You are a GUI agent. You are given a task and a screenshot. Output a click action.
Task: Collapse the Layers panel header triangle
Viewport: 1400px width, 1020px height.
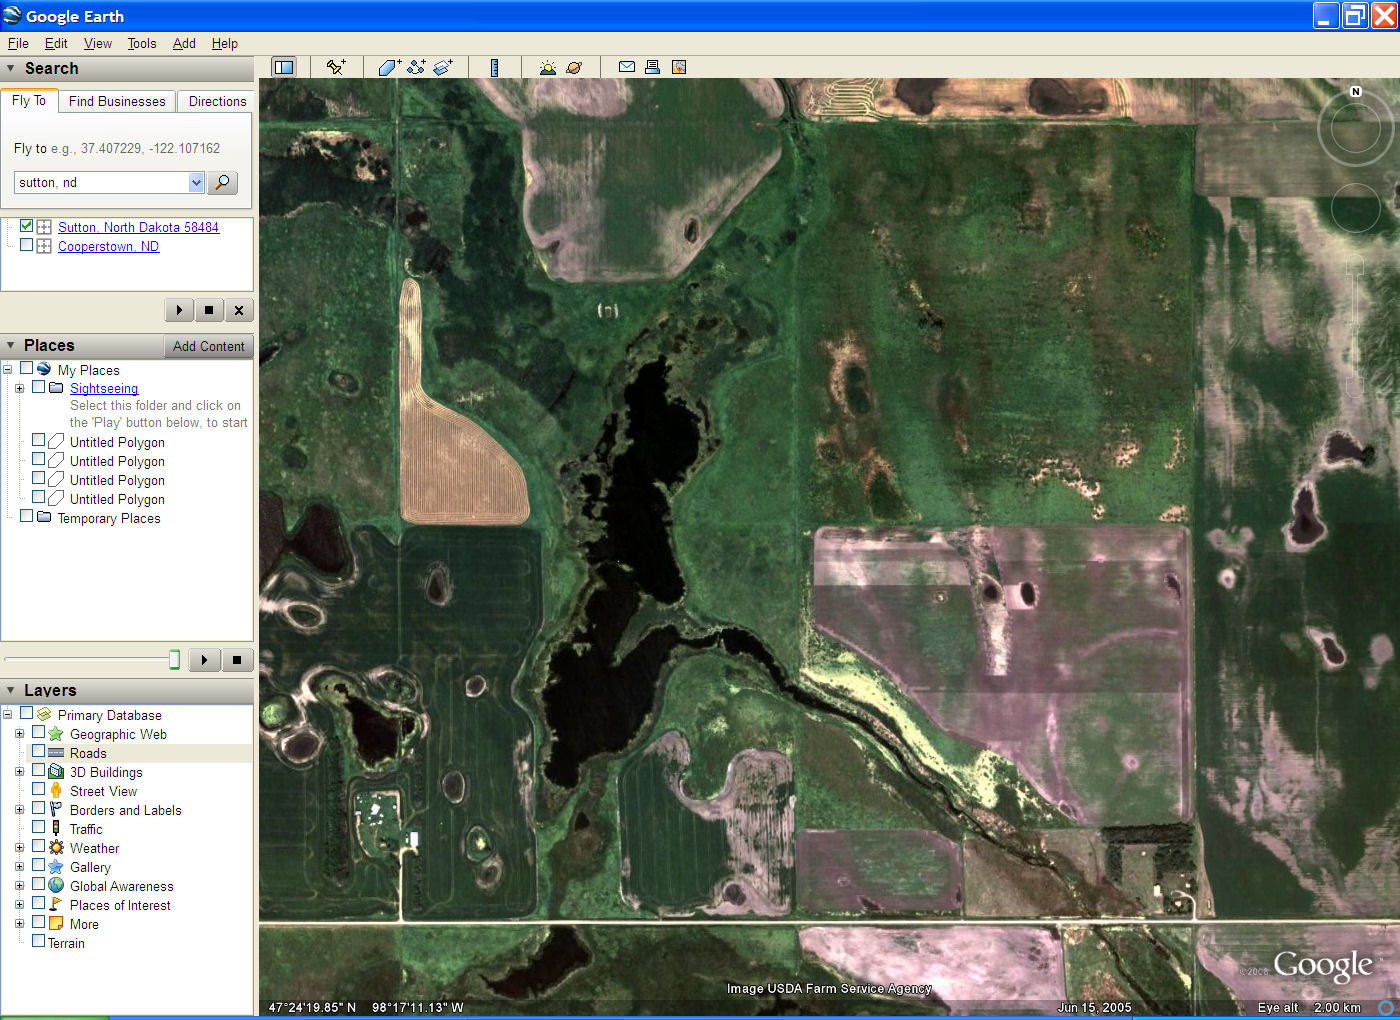(11, 690)
